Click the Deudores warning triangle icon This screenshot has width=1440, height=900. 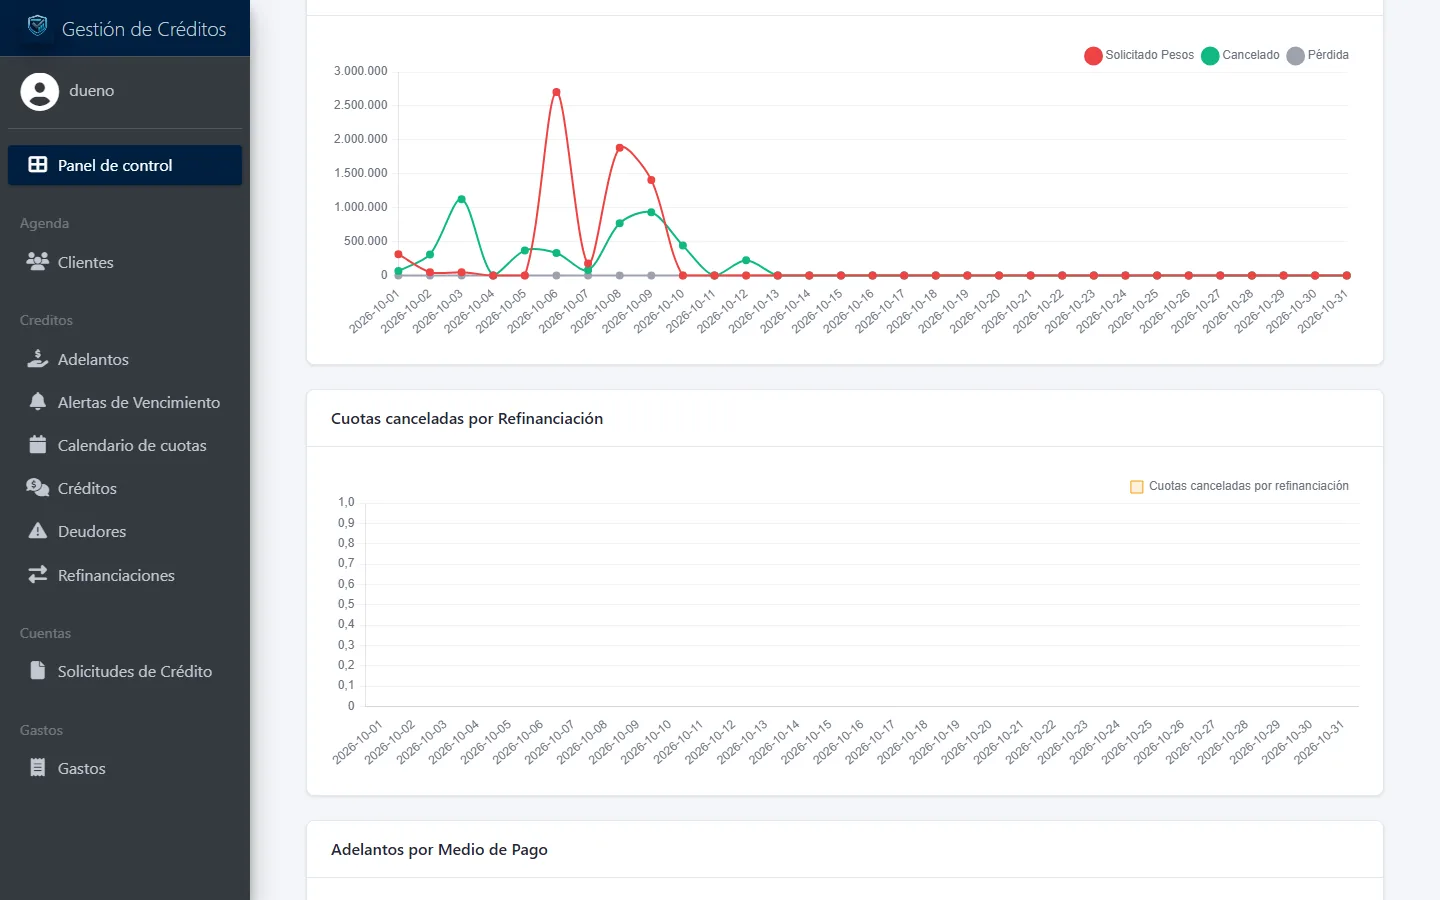[x=38, y=531]
